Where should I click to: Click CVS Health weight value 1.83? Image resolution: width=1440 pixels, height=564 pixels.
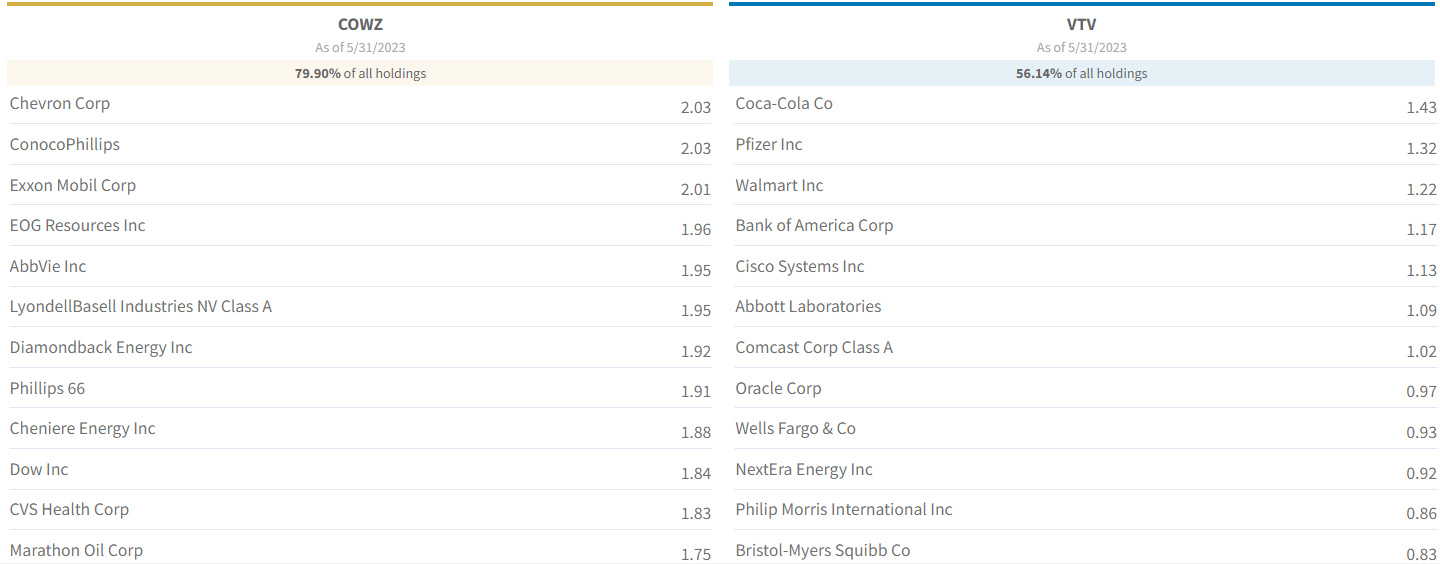pos(696,514)
